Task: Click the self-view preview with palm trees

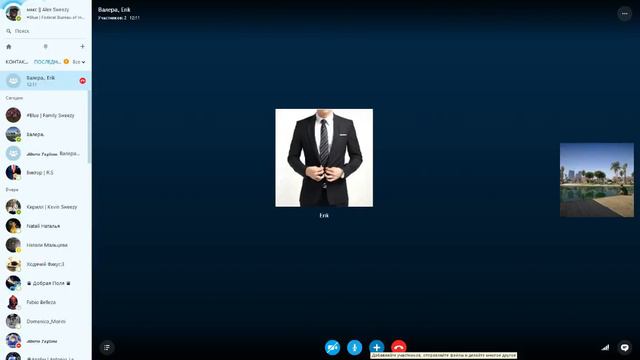Action: [597, 180]
